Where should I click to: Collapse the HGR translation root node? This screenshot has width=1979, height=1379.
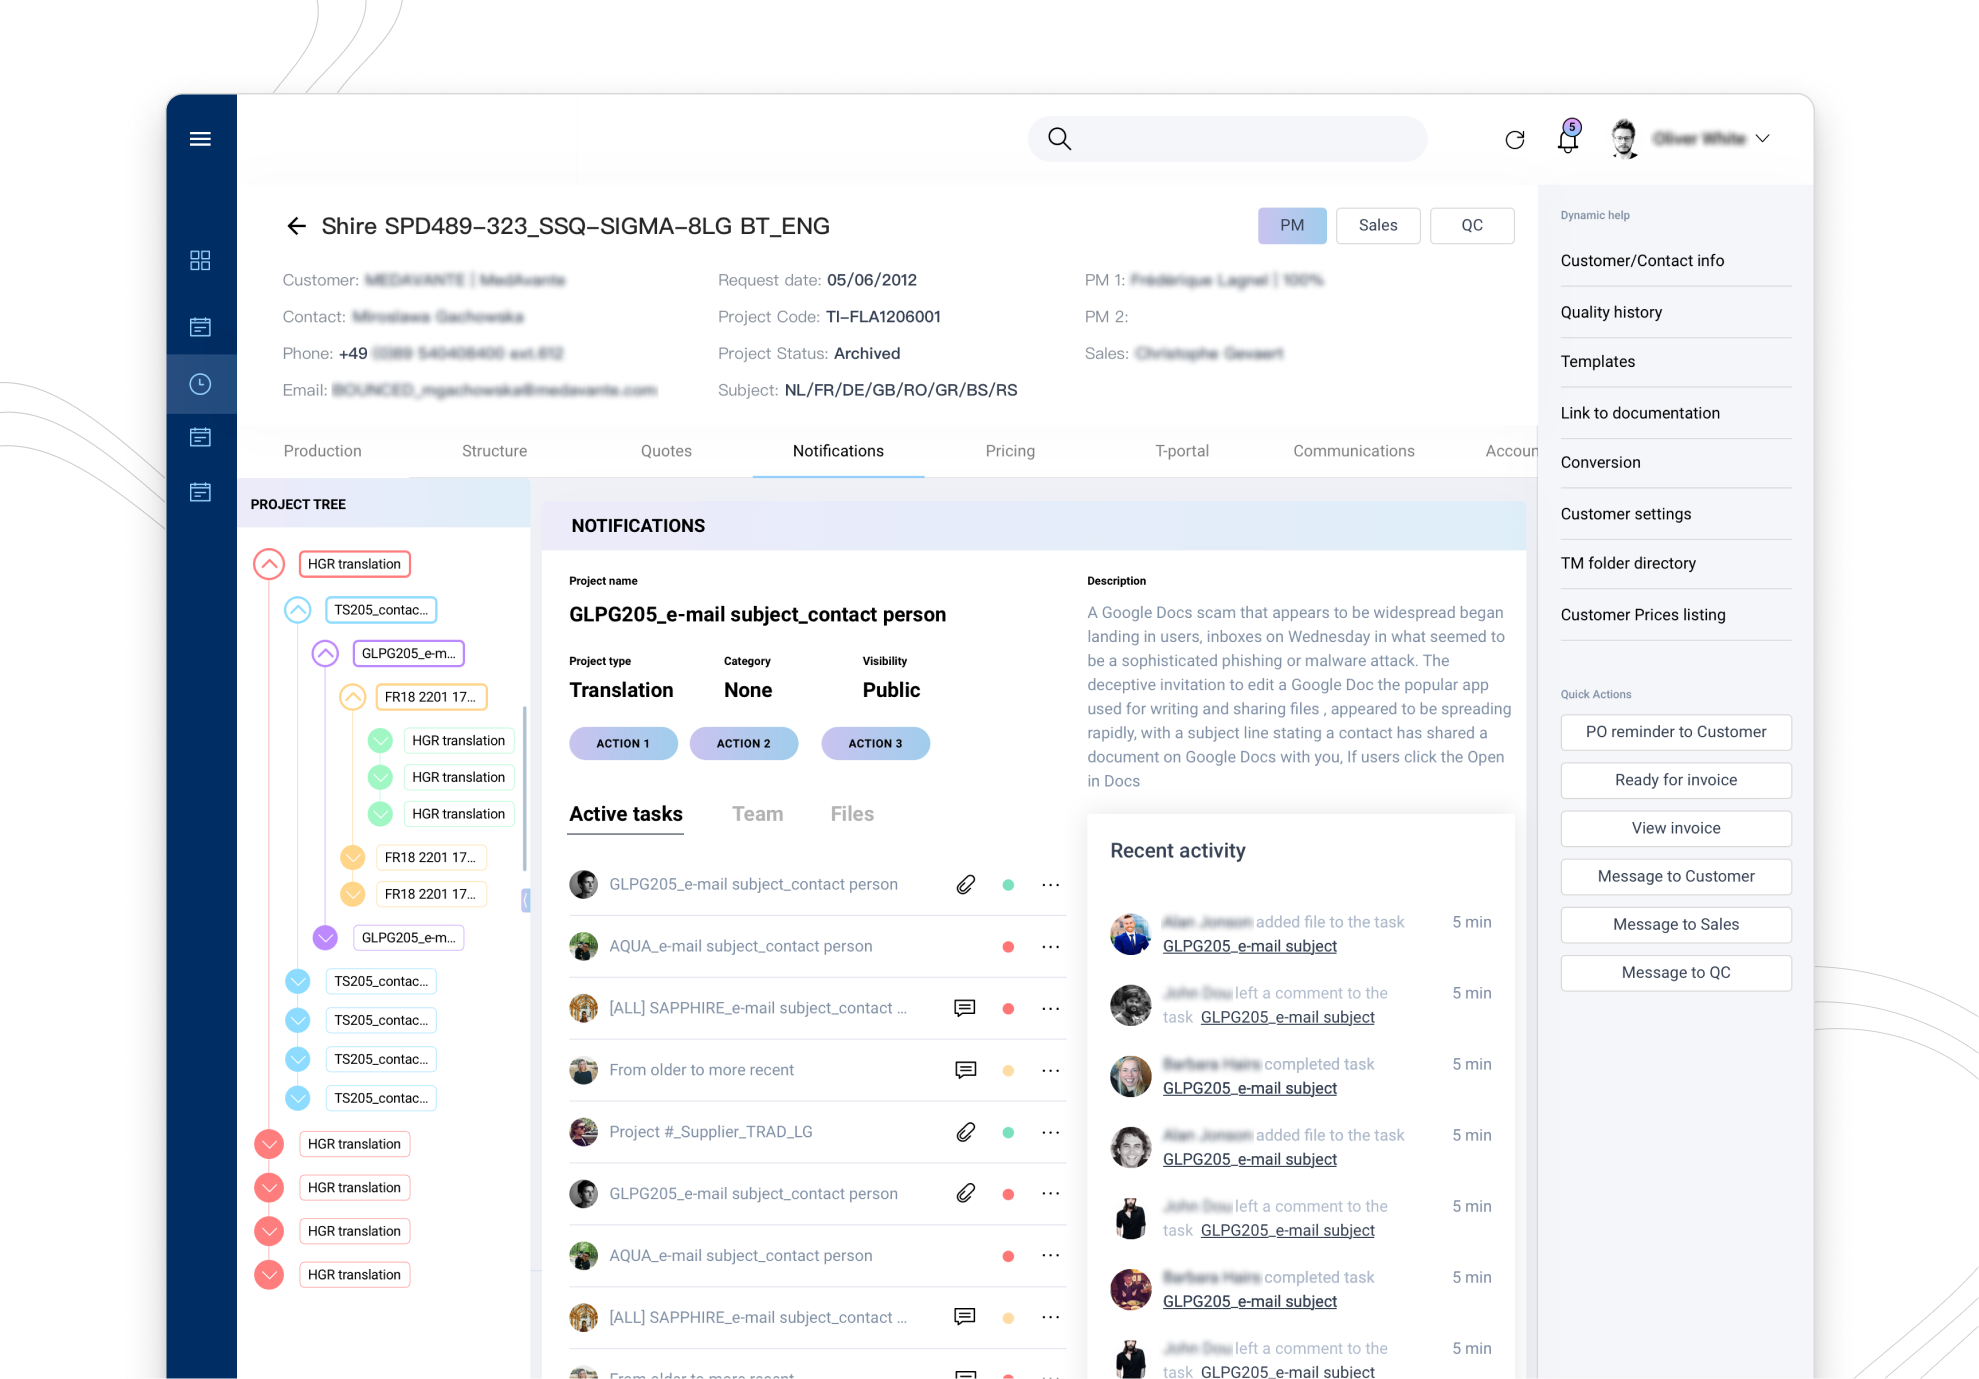(x=268, y=564)
